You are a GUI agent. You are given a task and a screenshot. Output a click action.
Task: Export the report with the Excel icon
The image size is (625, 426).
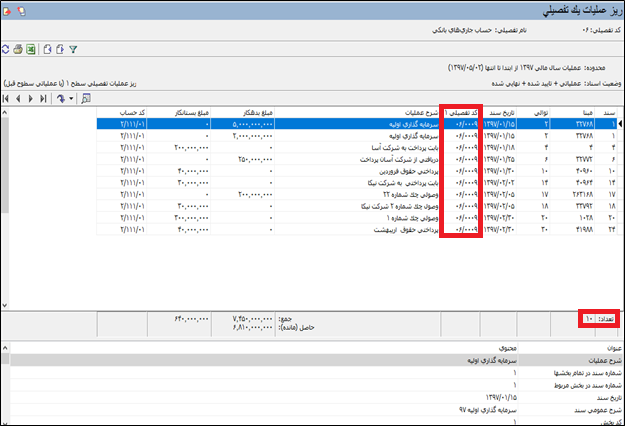(32, 49)
